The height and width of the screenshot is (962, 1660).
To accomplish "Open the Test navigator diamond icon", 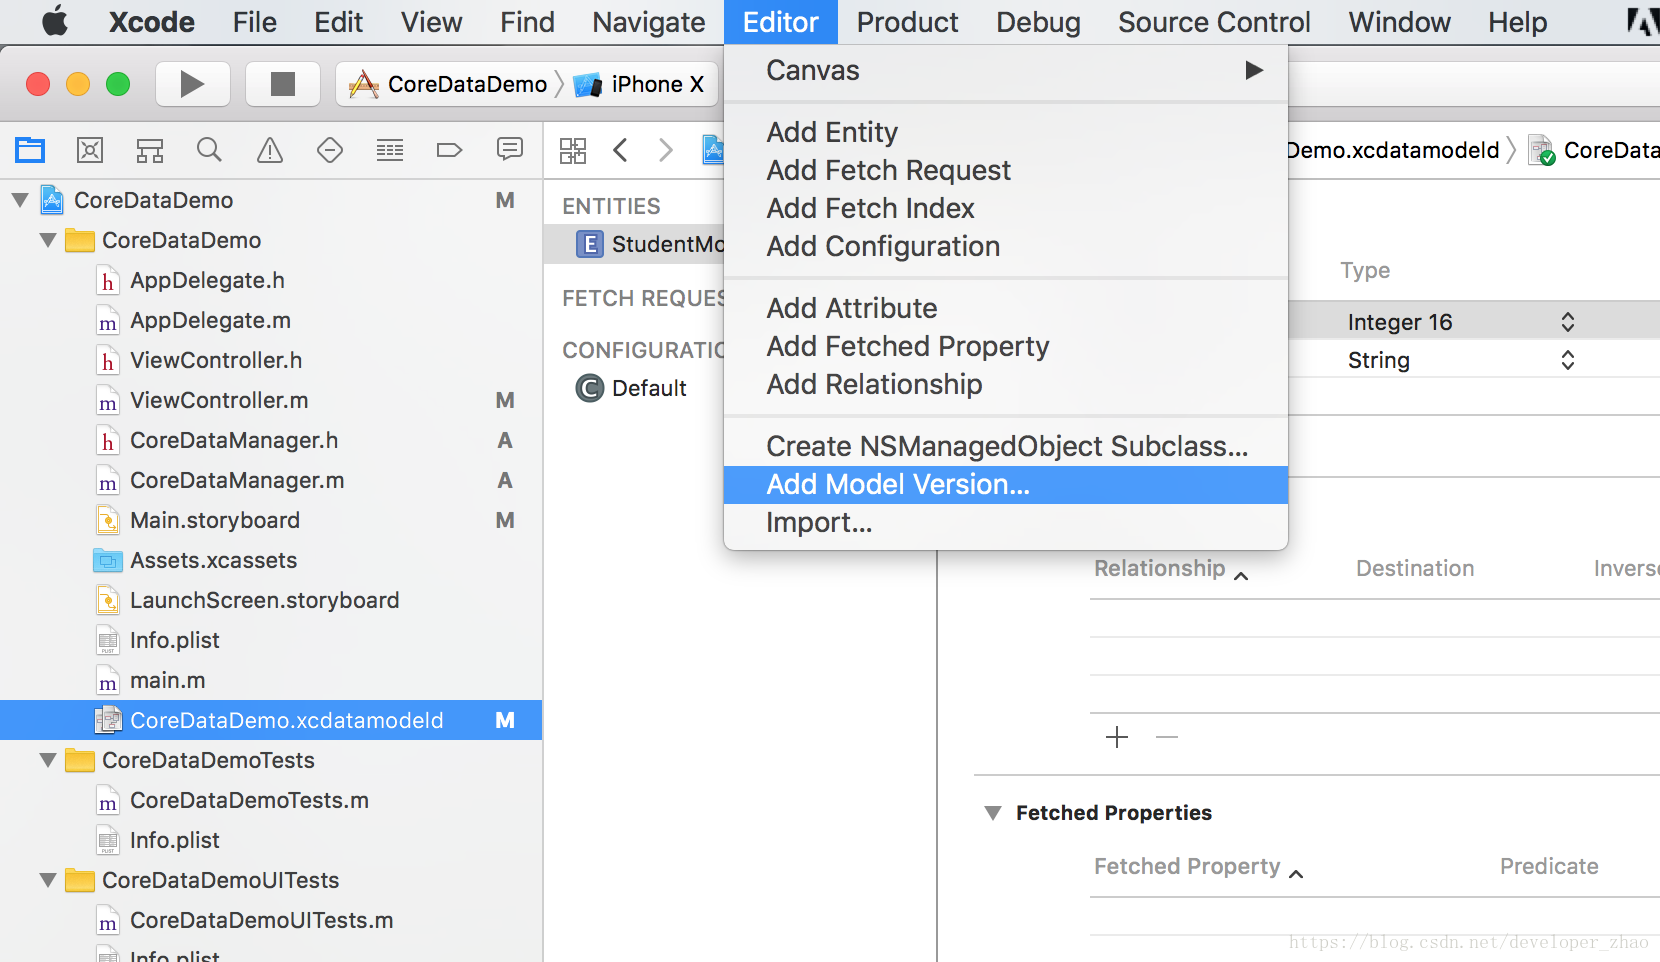I will click(330, 150).
